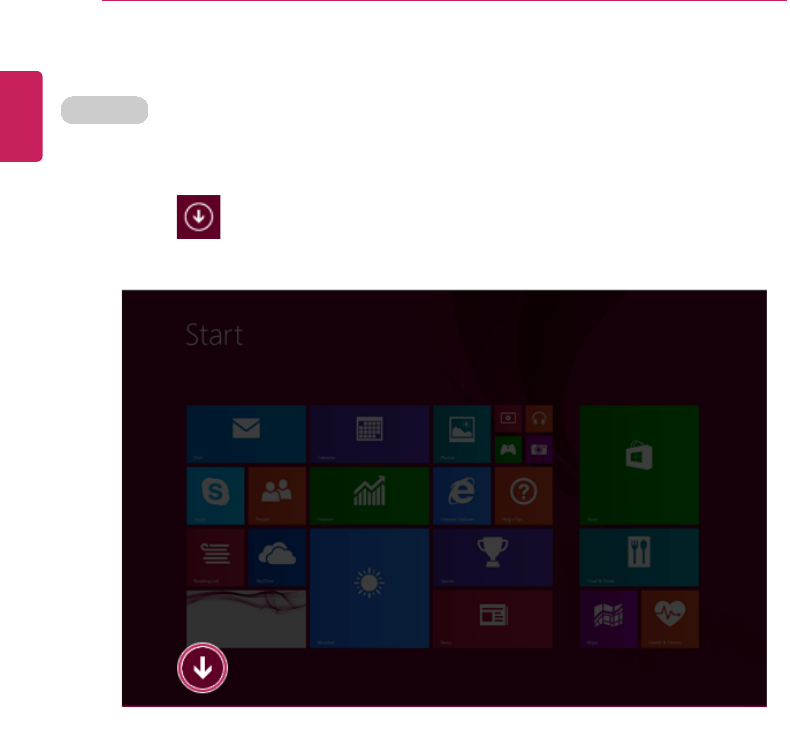This screenshot has height=729, width=790.
Task: Open the Finance chart tile
Action: [369, 496]
